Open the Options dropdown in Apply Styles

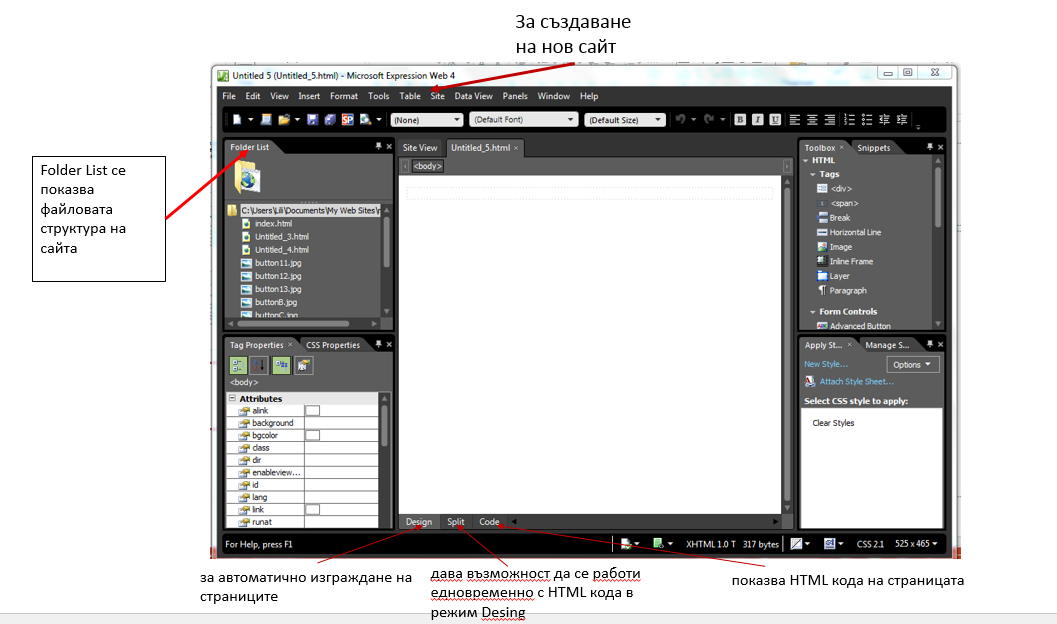pyautogui.click(x=912, y=365)
